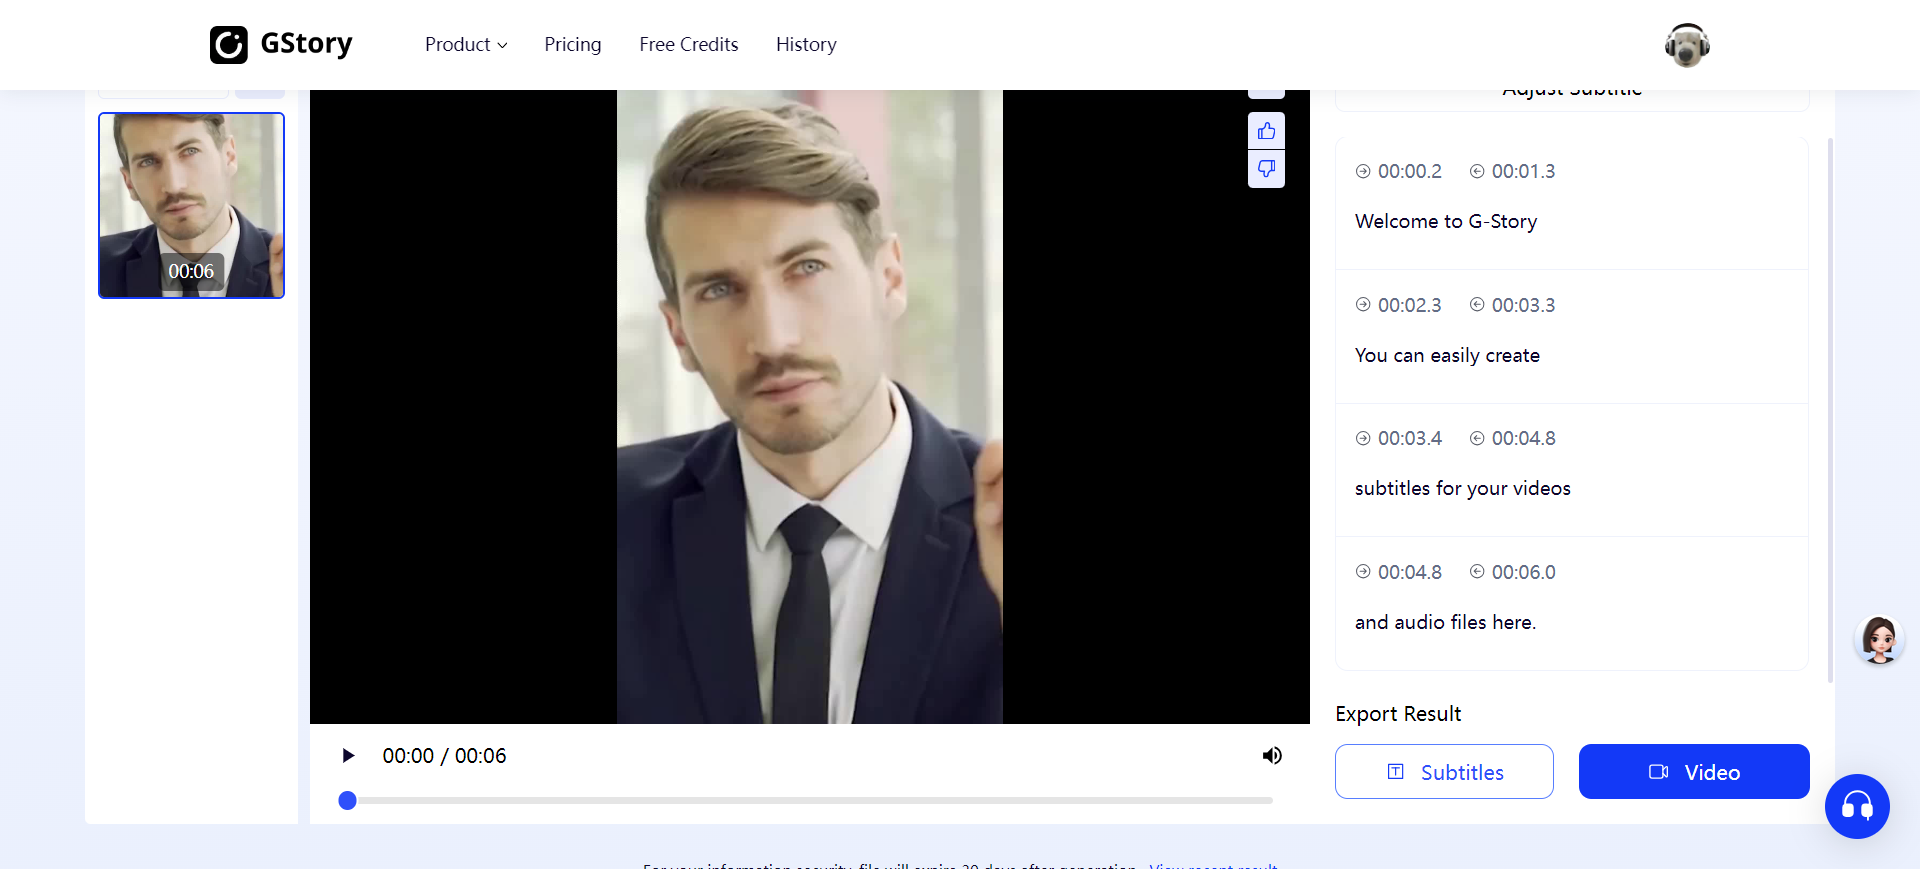Set start time 00:04.8 of fourth subtitle
The height and width of the screenshot is (869, 1920).
point(1399,572)
